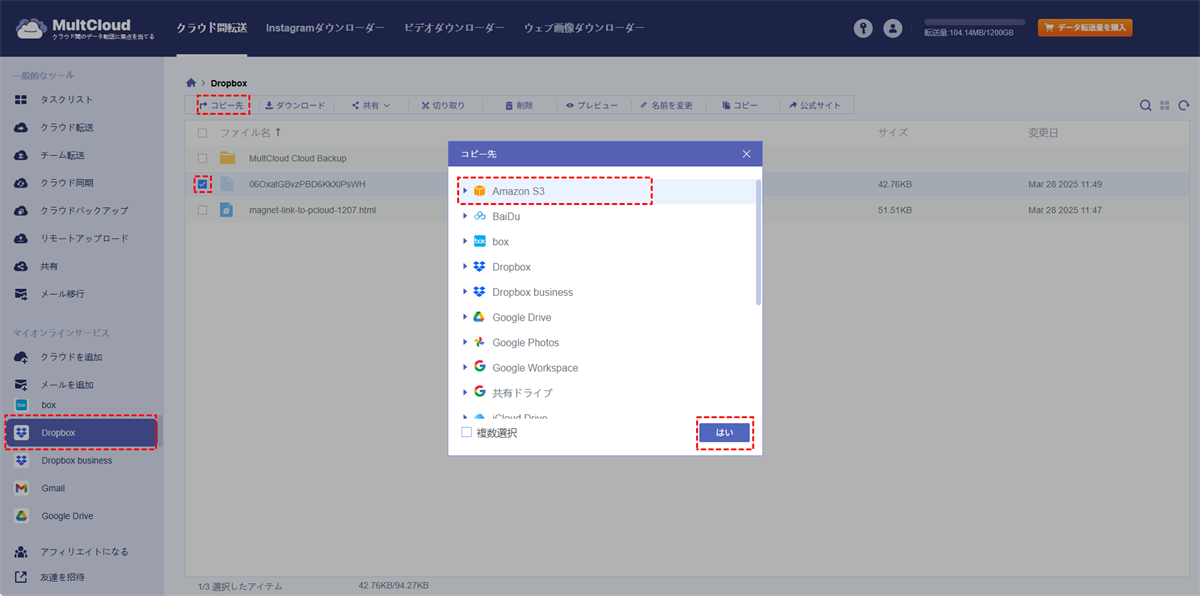The height and width of the screenshot is (596, 1200).
Task: Expand box in copy dialog
Action: [x=465, y=241]
